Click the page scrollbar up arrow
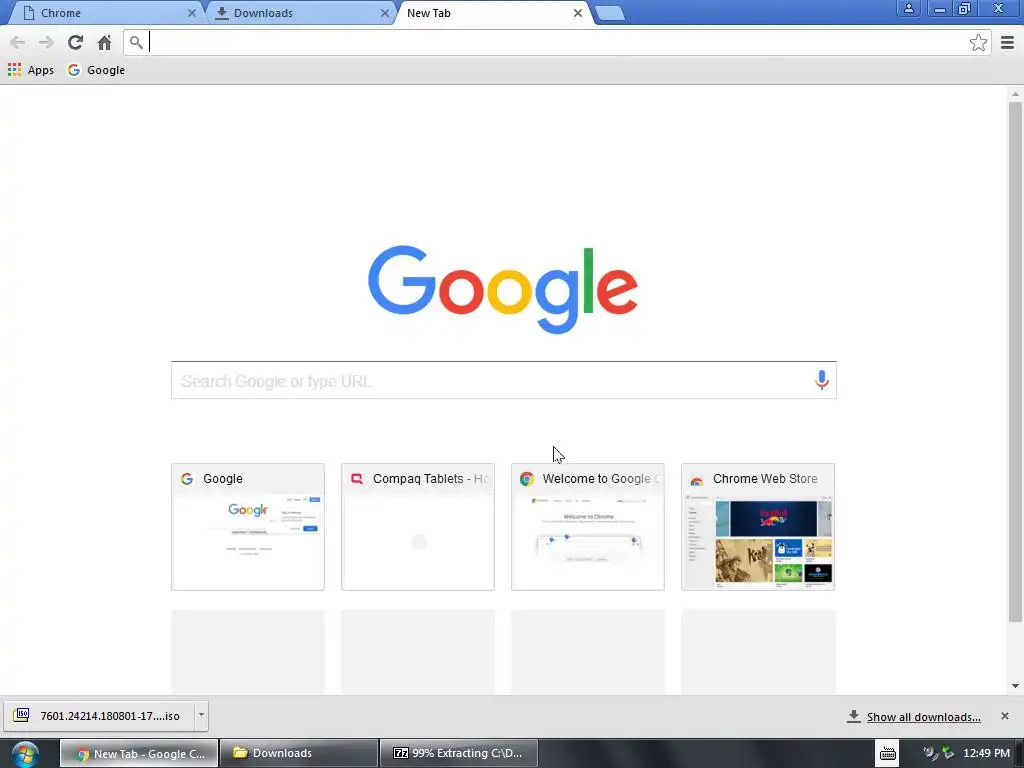The width and height of the screenshot is (1024, 768). pos(1015,95)
